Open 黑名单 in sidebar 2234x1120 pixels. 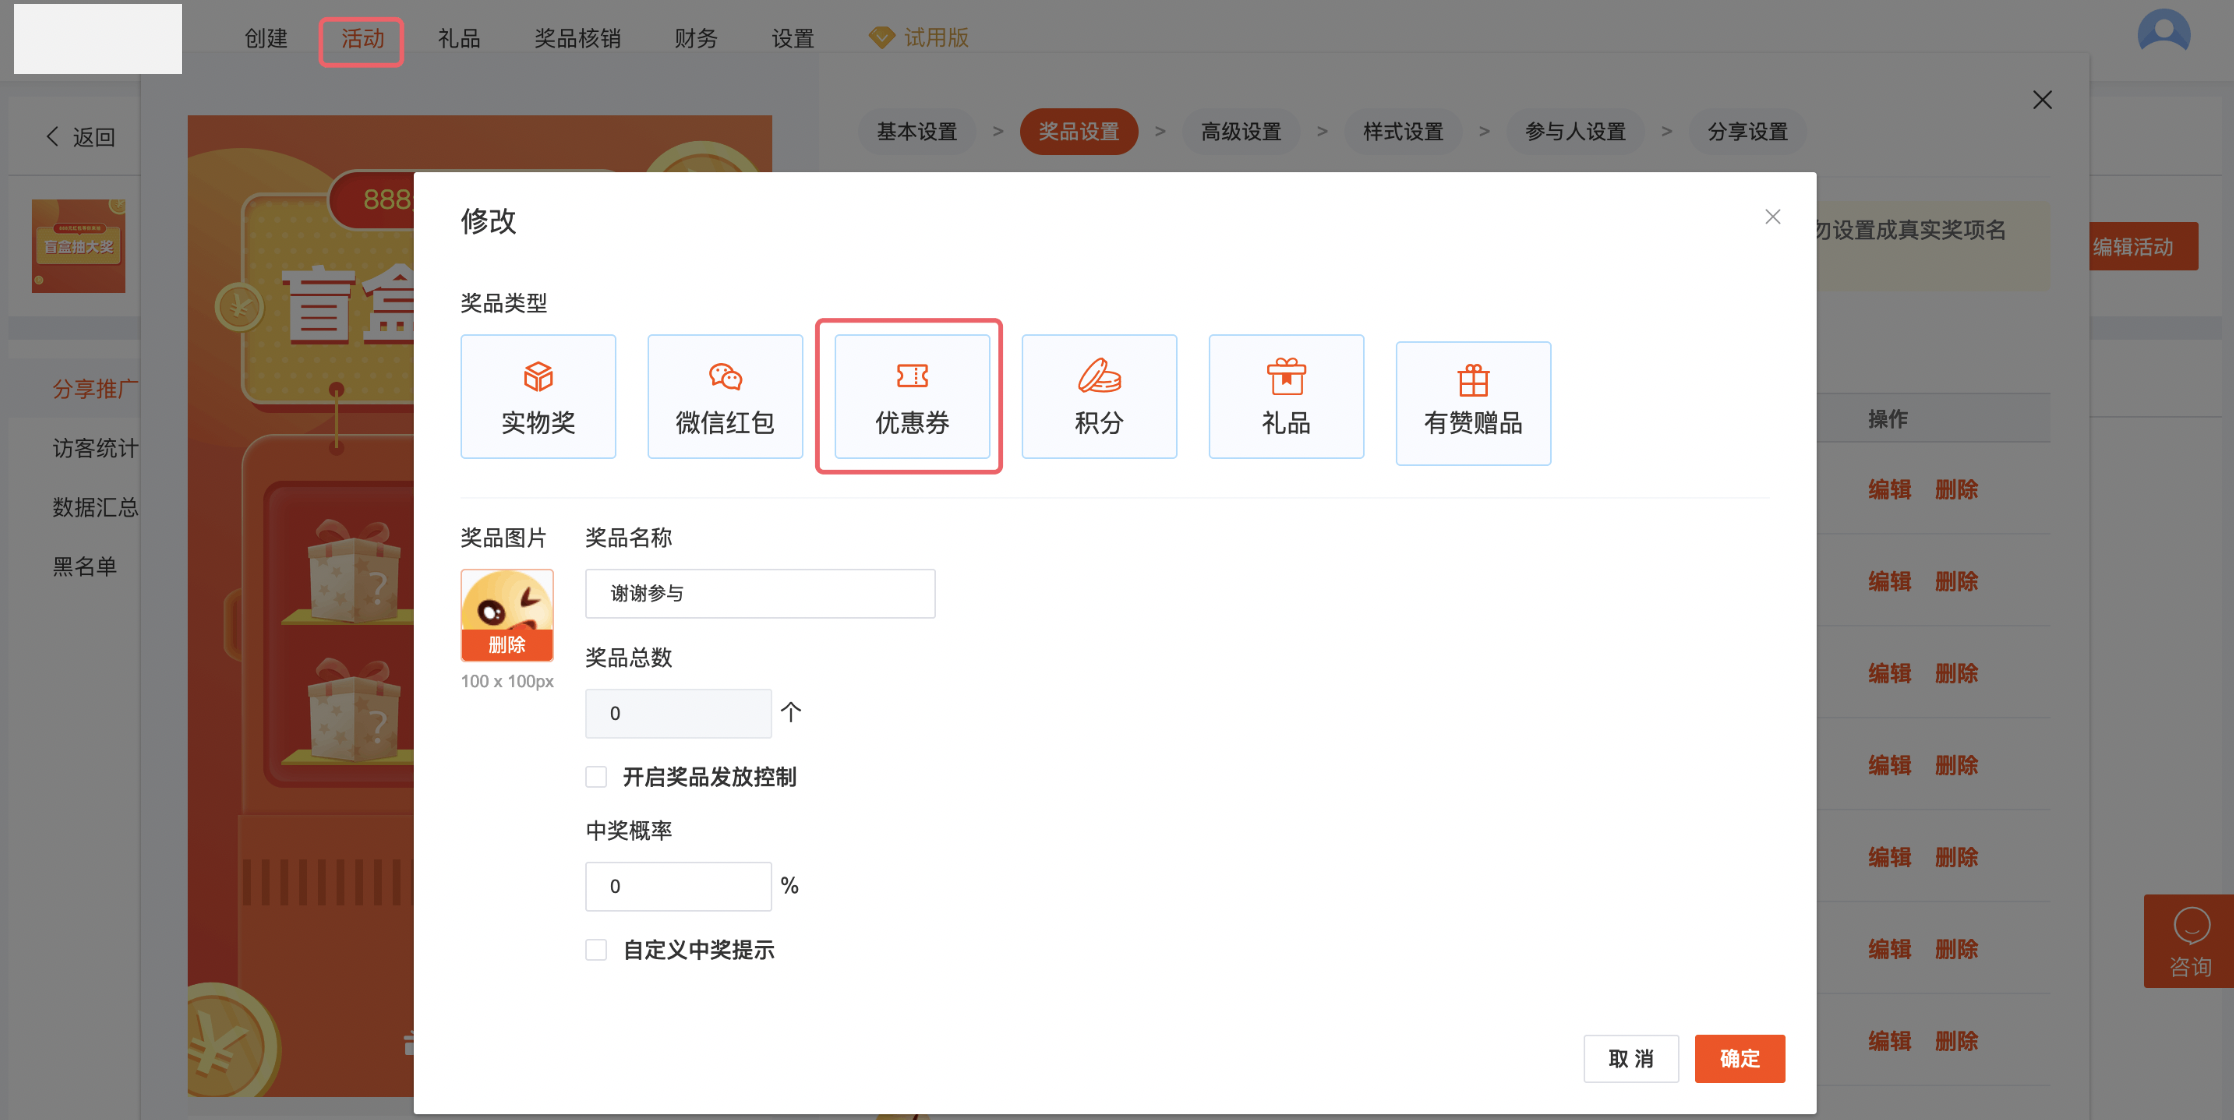tap(85, 567)
